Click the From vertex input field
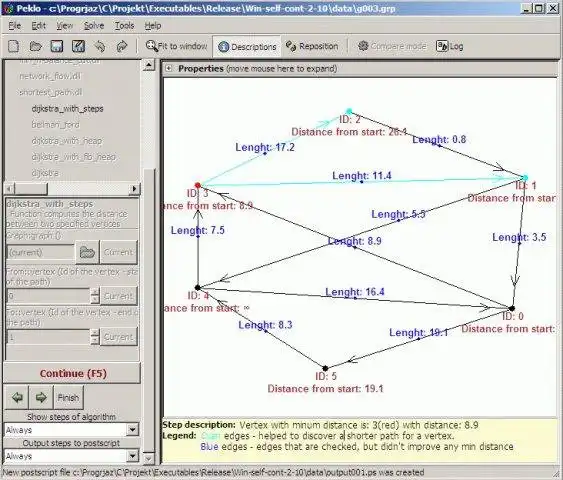 [48, 296]
